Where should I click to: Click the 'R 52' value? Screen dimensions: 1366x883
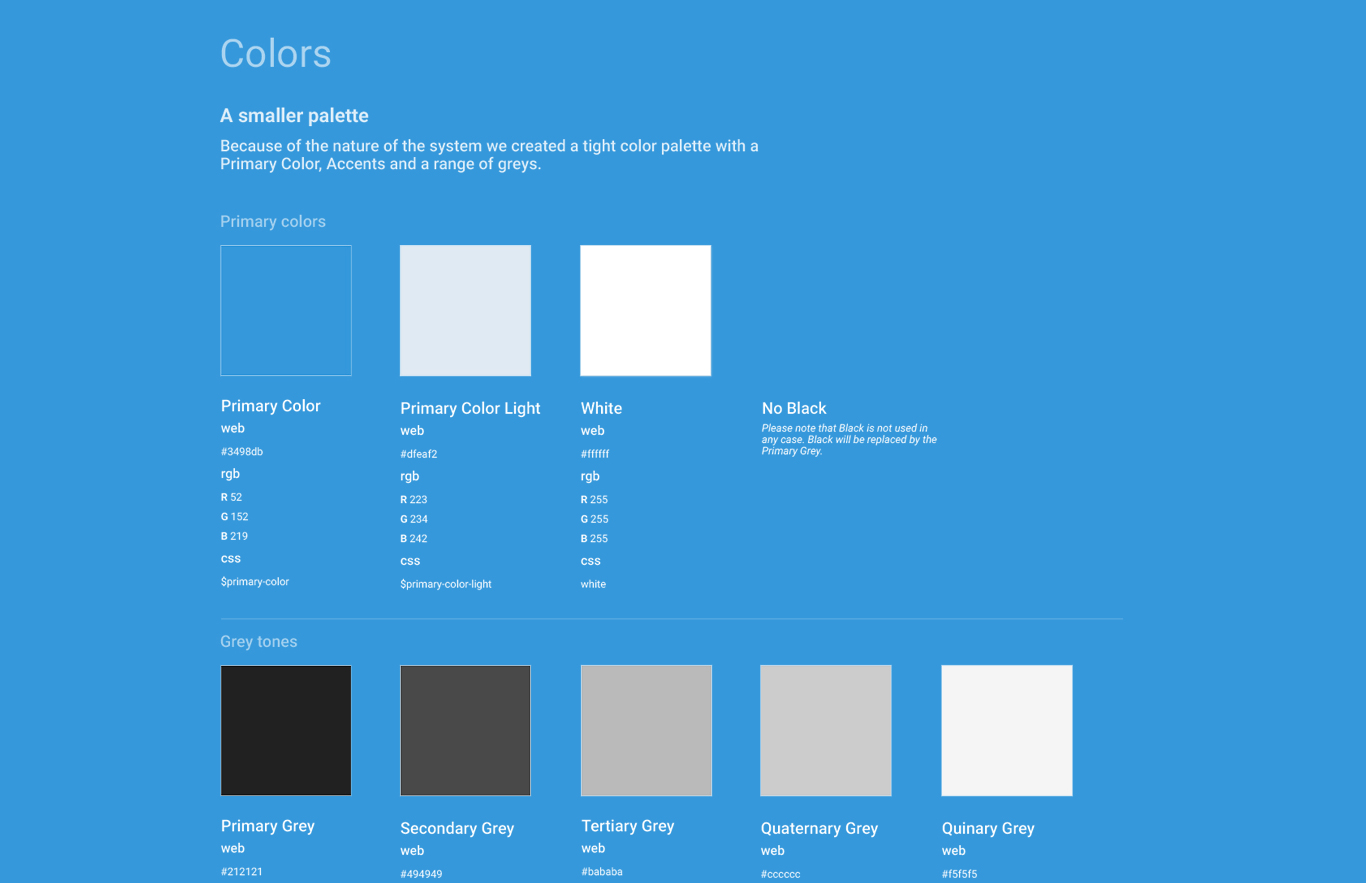(232, 497)
